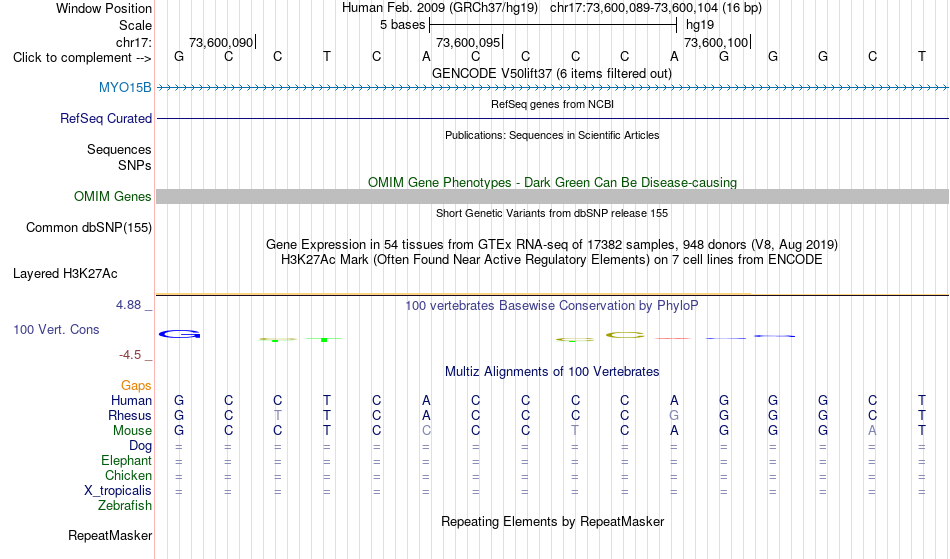Screen dimensions: 950x559
Task: Click the Window Position label
Action: [104, 8]
